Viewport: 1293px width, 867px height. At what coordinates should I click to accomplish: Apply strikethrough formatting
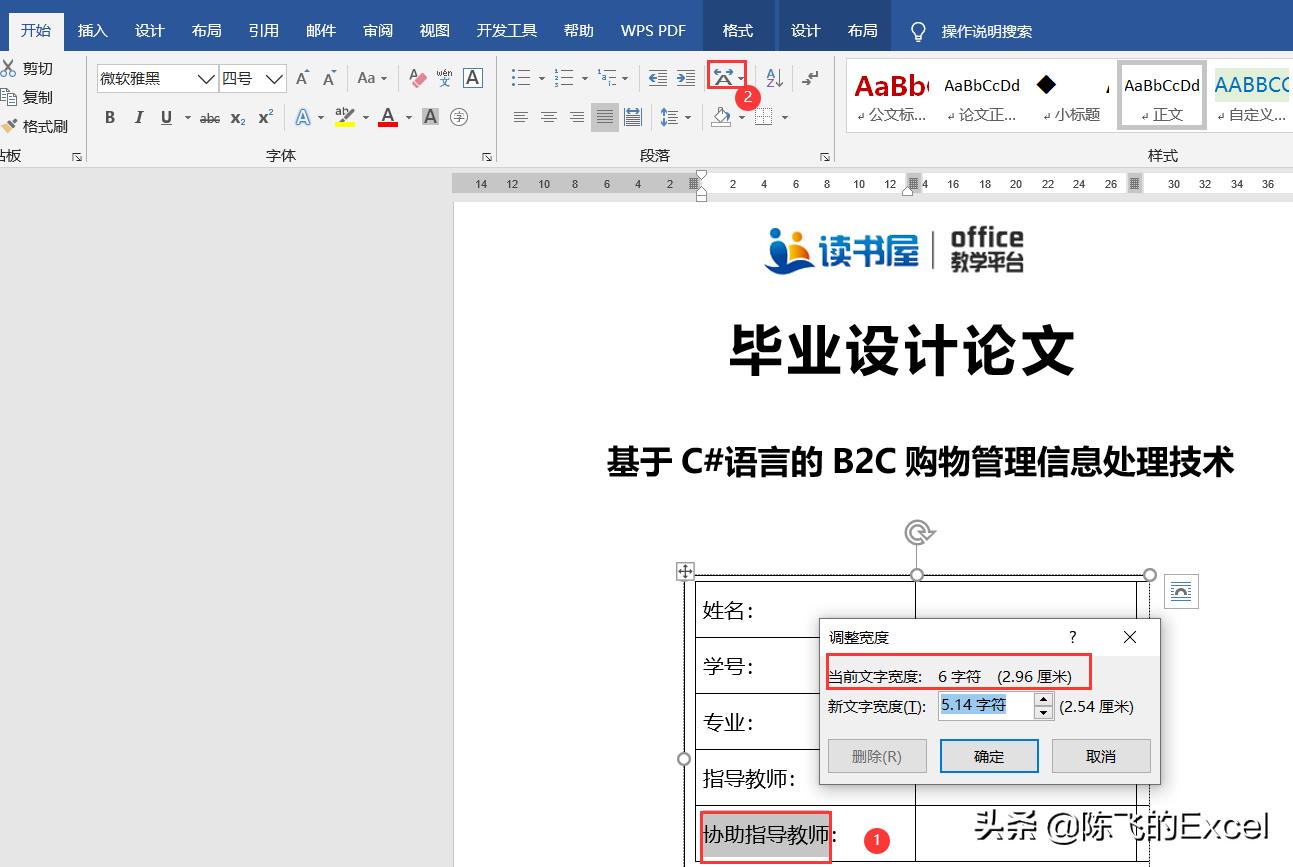(209, 117)
